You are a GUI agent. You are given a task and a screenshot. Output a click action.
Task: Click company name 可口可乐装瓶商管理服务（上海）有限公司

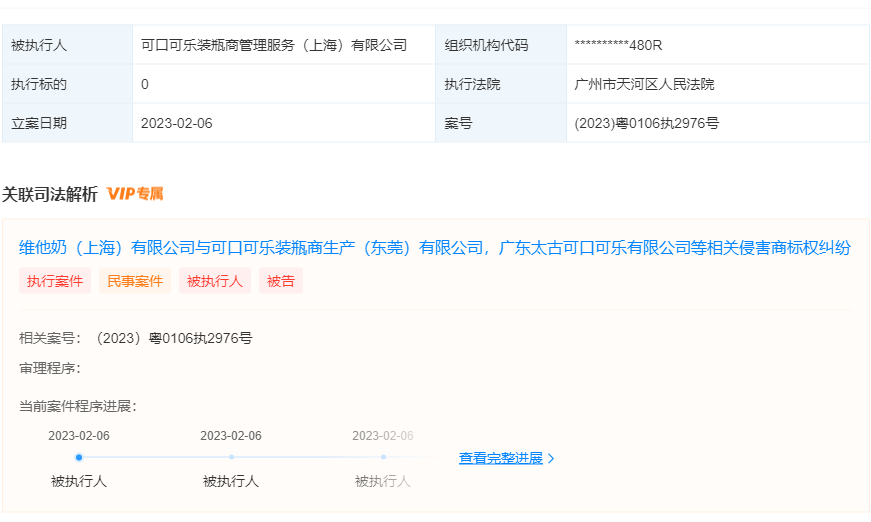point(274,46)
